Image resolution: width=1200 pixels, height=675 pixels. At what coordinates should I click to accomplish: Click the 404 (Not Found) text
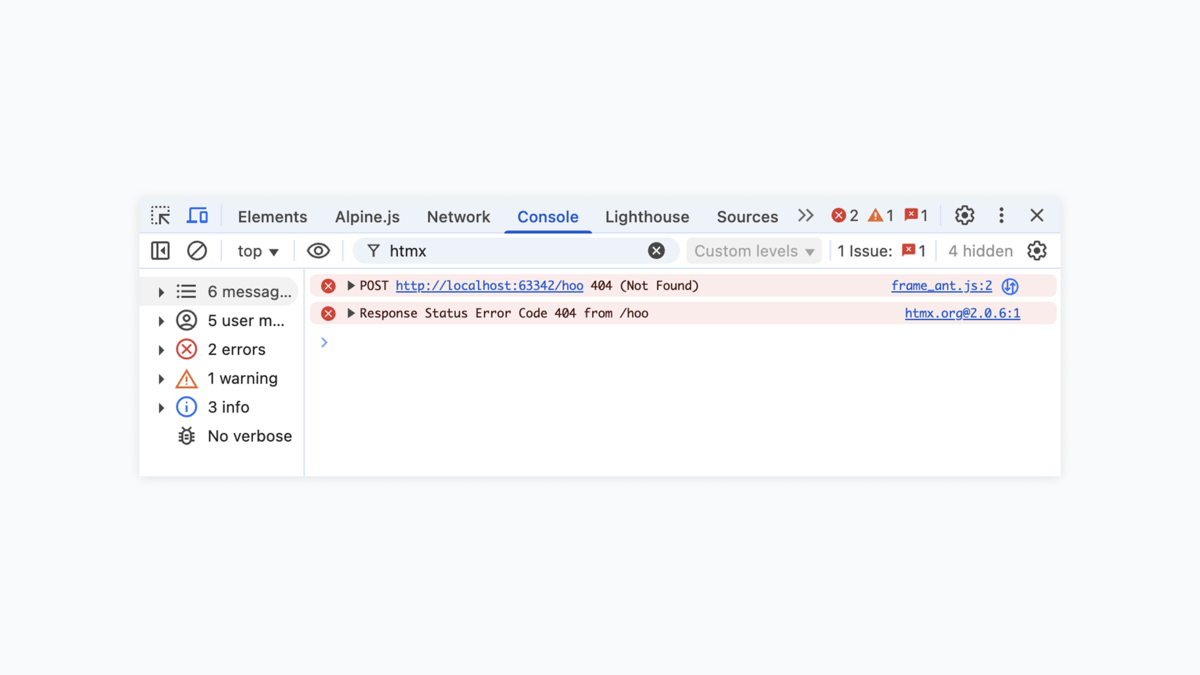(645, 286)
